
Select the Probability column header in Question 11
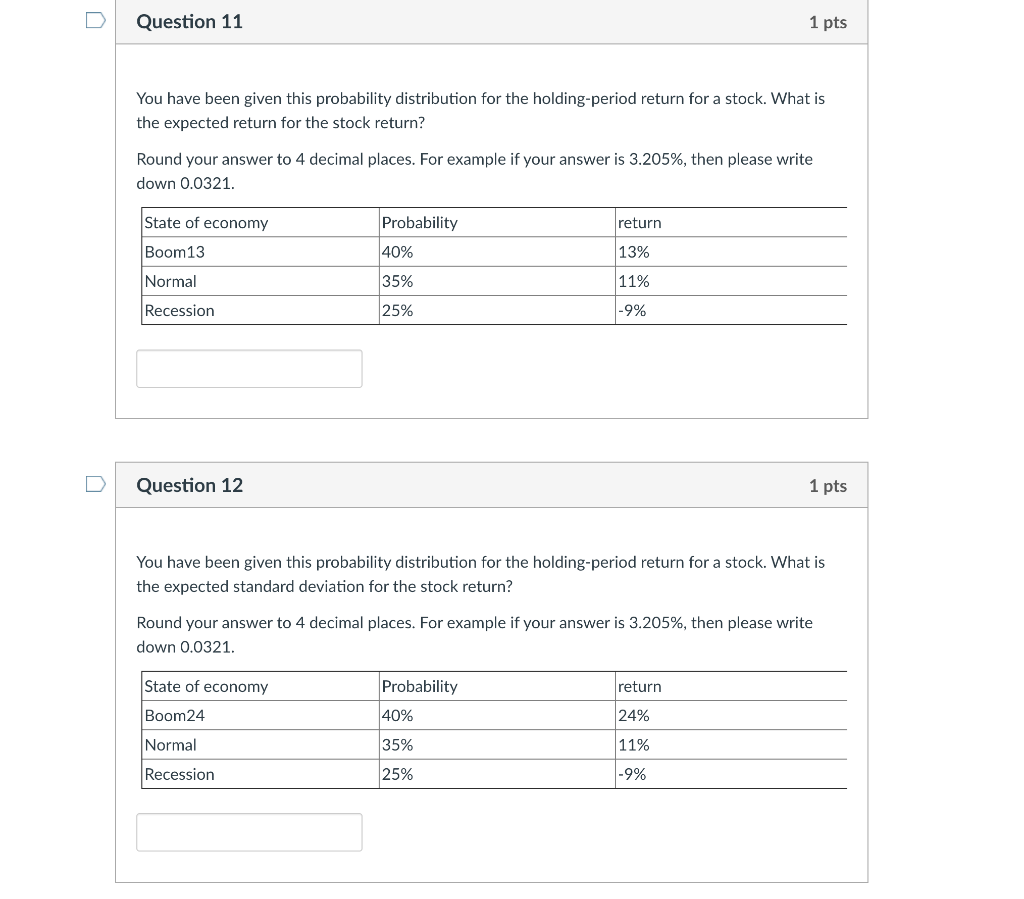click(420, 222)
